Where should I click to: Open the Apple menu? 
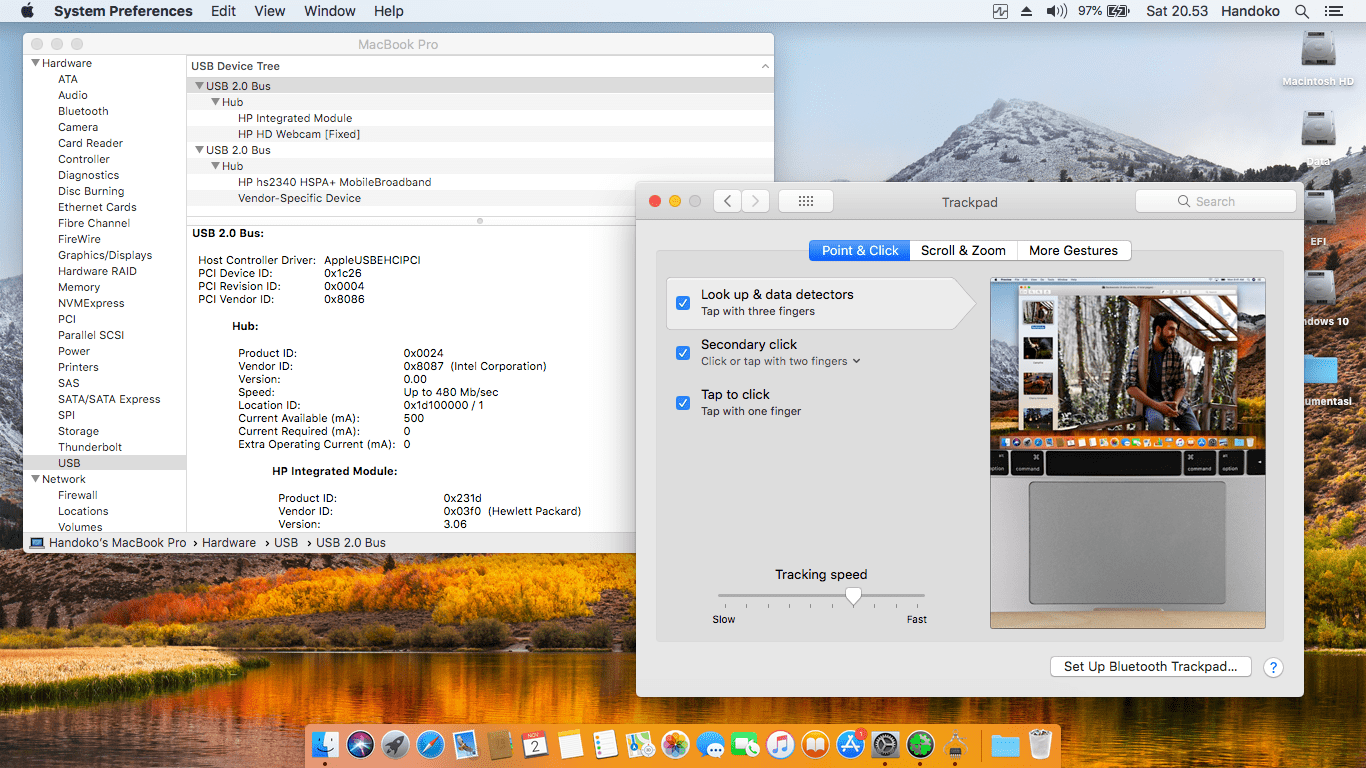click(x=27, y=11)
